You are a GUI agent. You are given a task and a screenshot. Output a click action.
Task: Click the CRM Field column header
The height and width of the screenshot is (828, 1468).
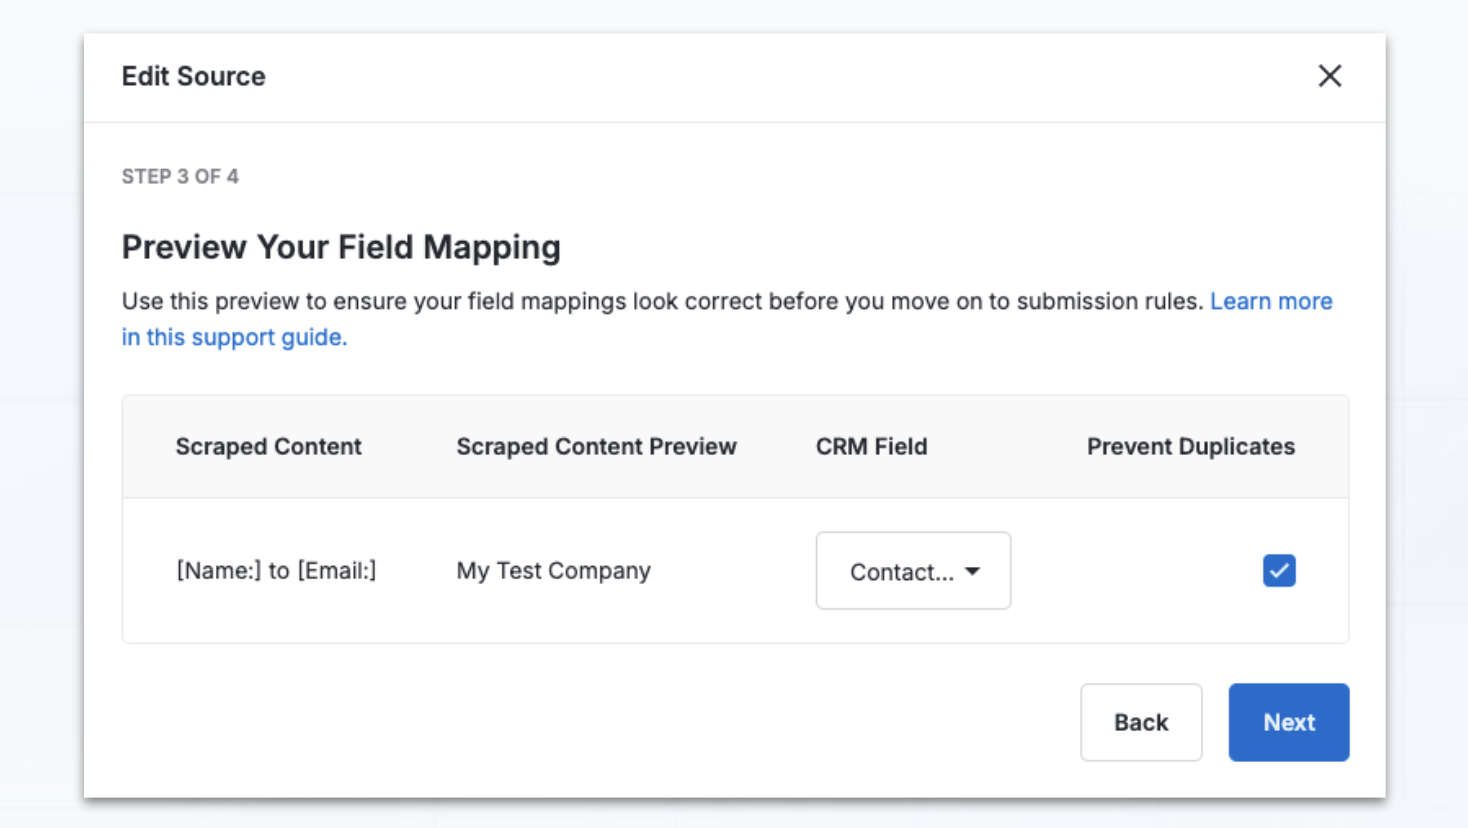point(871,447)
